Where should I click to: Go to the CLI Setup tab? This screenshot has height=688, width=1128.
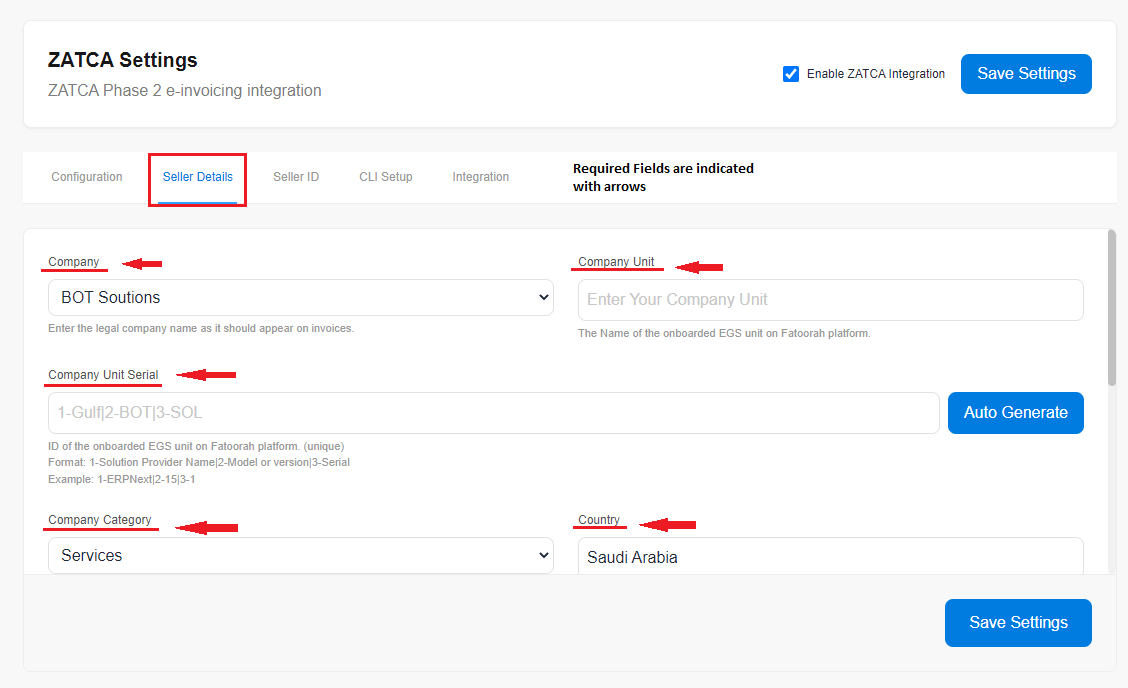[386, 177]
